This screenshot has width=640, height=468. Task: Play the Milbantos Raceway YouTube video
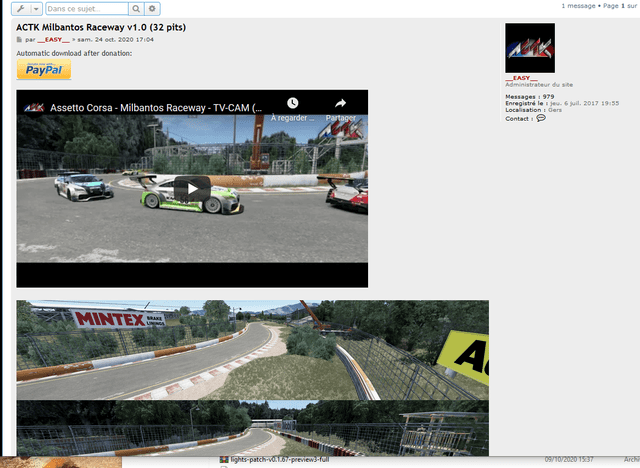(192, 188)
